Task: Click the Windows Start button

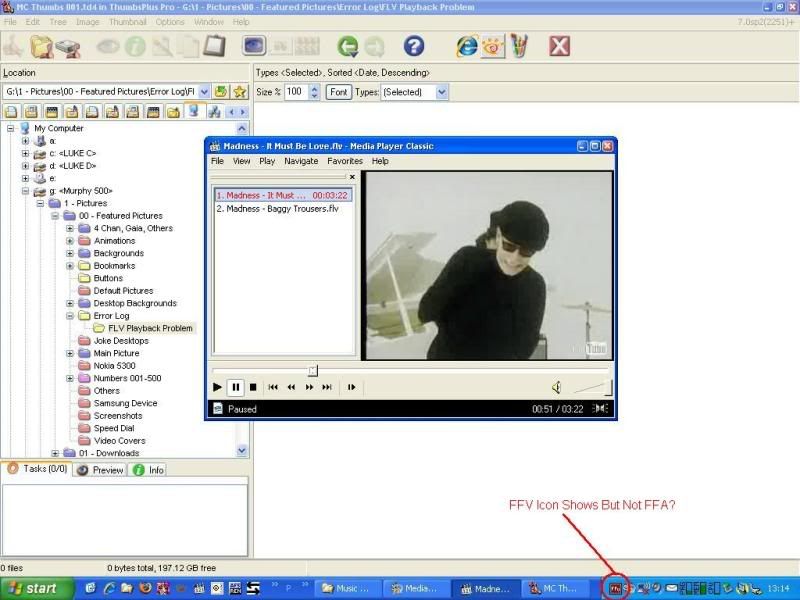Action: pos(36,589)
